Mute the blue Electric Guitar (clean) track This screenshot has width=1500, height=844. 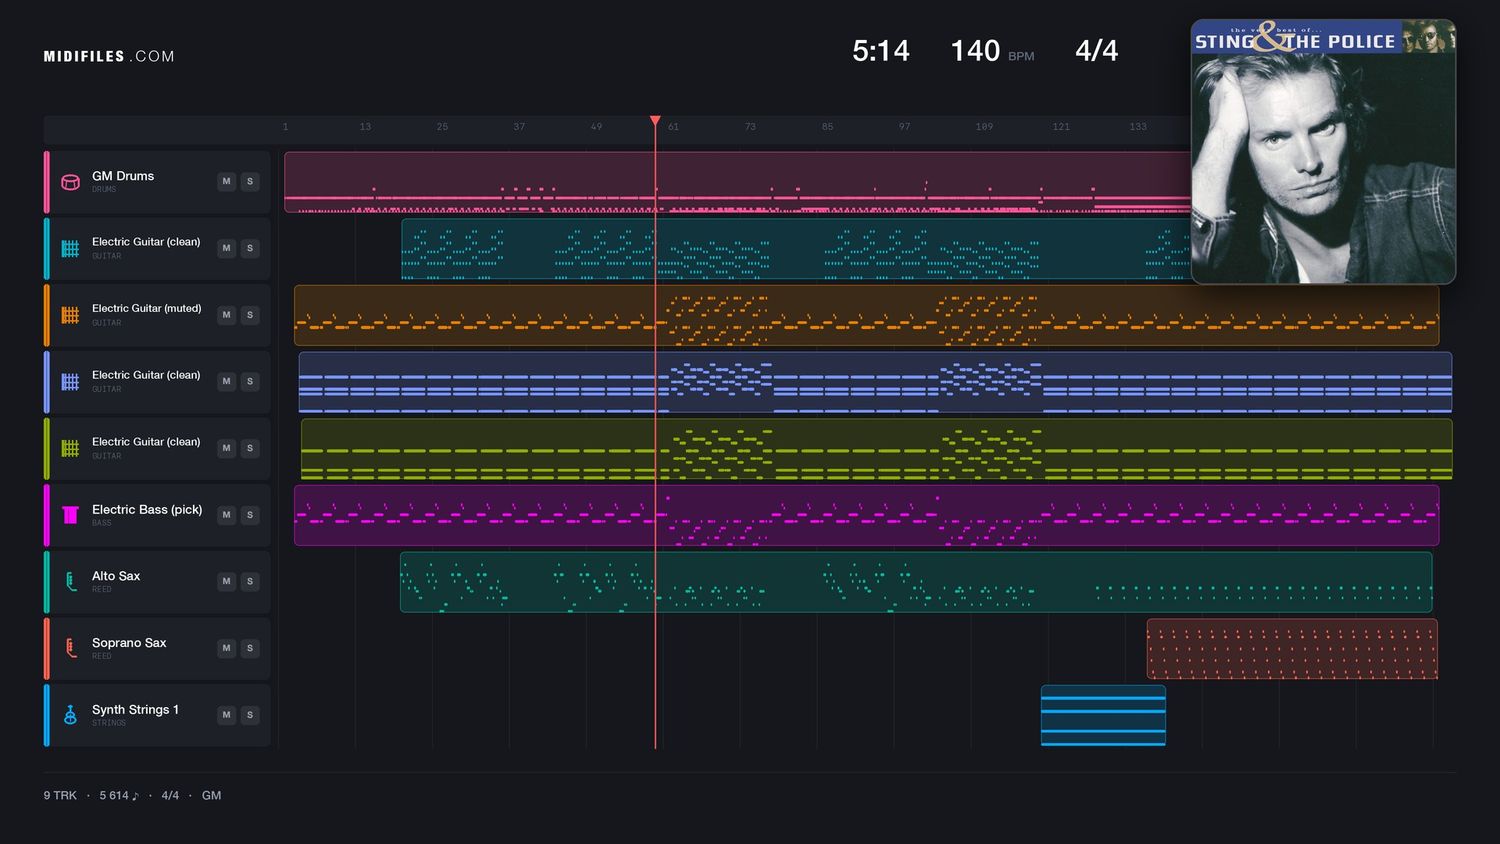(227, 382)
